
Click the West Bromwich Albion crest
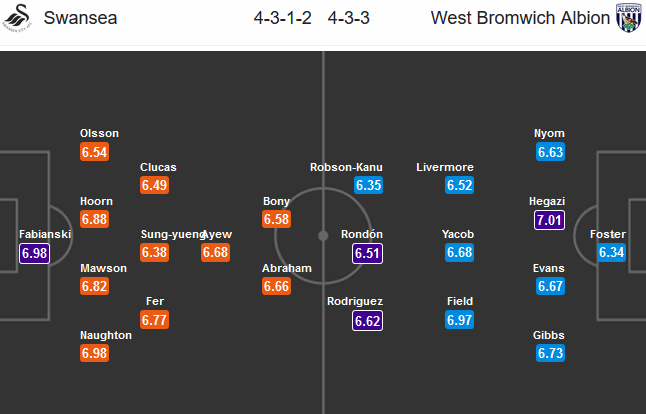tap(628, 19)
